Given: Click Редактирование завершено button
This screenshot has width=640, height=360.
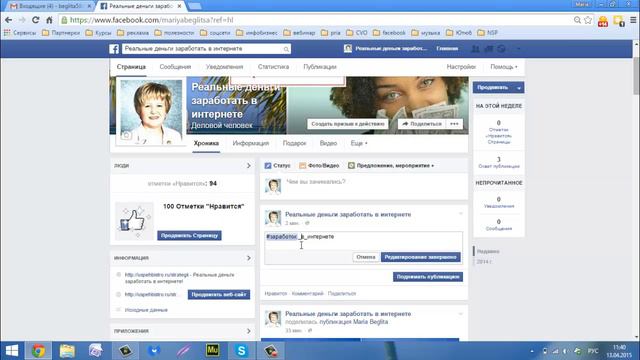Looking at the screenshot, I should (420, 257).
